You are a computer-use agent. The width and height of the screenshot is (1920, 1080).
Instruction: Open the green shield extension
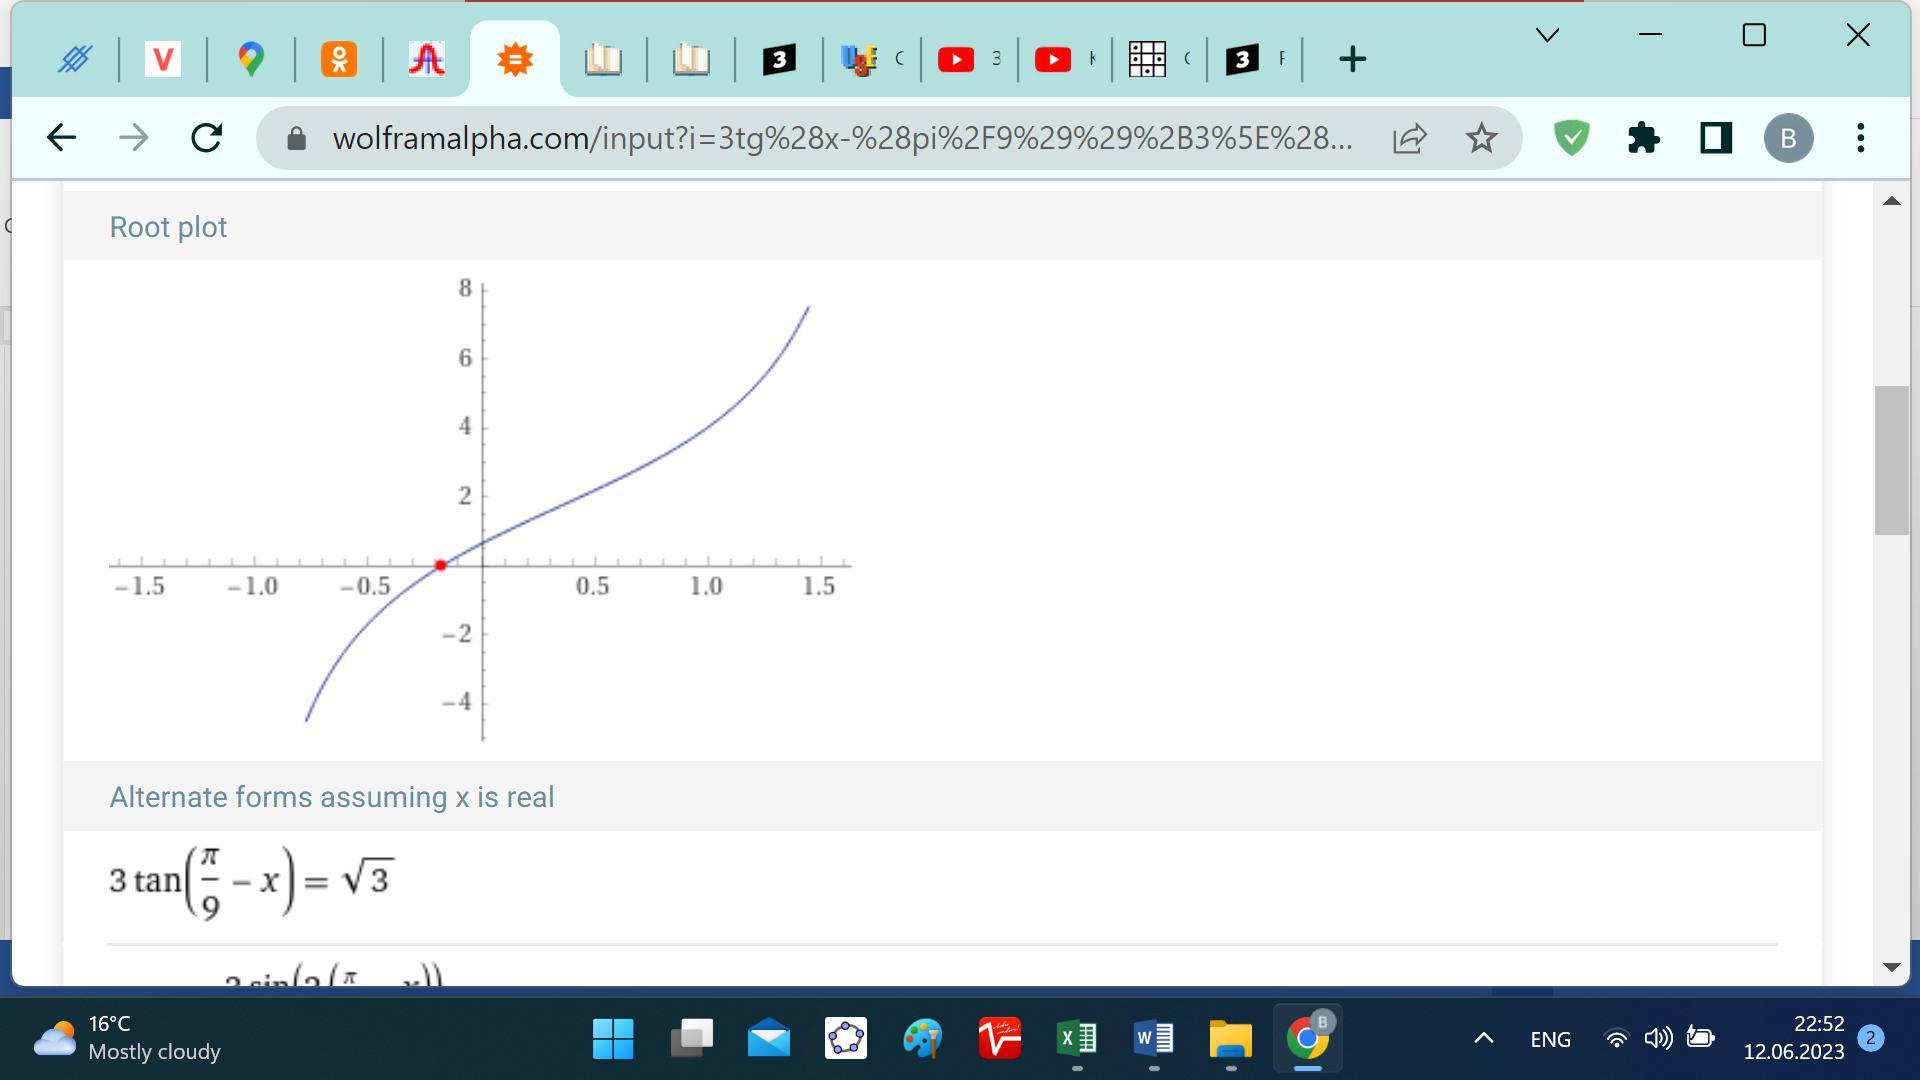click(x=1571, y=138)
